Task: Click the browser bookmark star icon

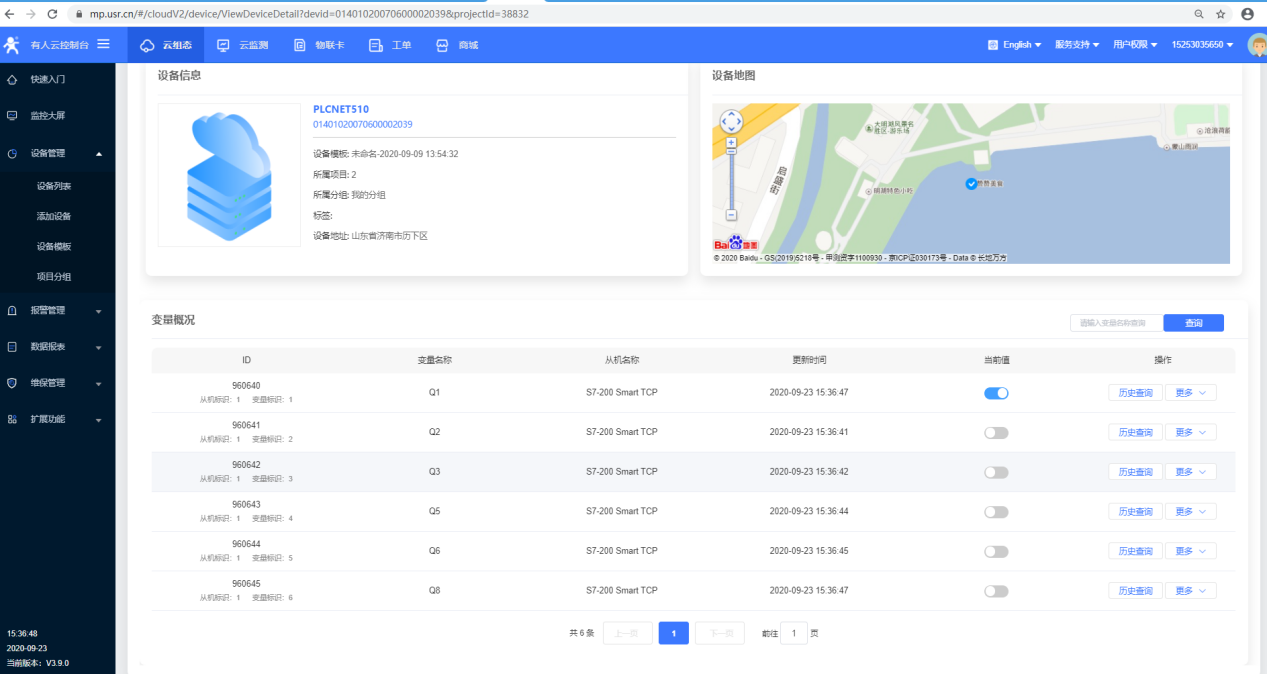Action: point(1220,14)
